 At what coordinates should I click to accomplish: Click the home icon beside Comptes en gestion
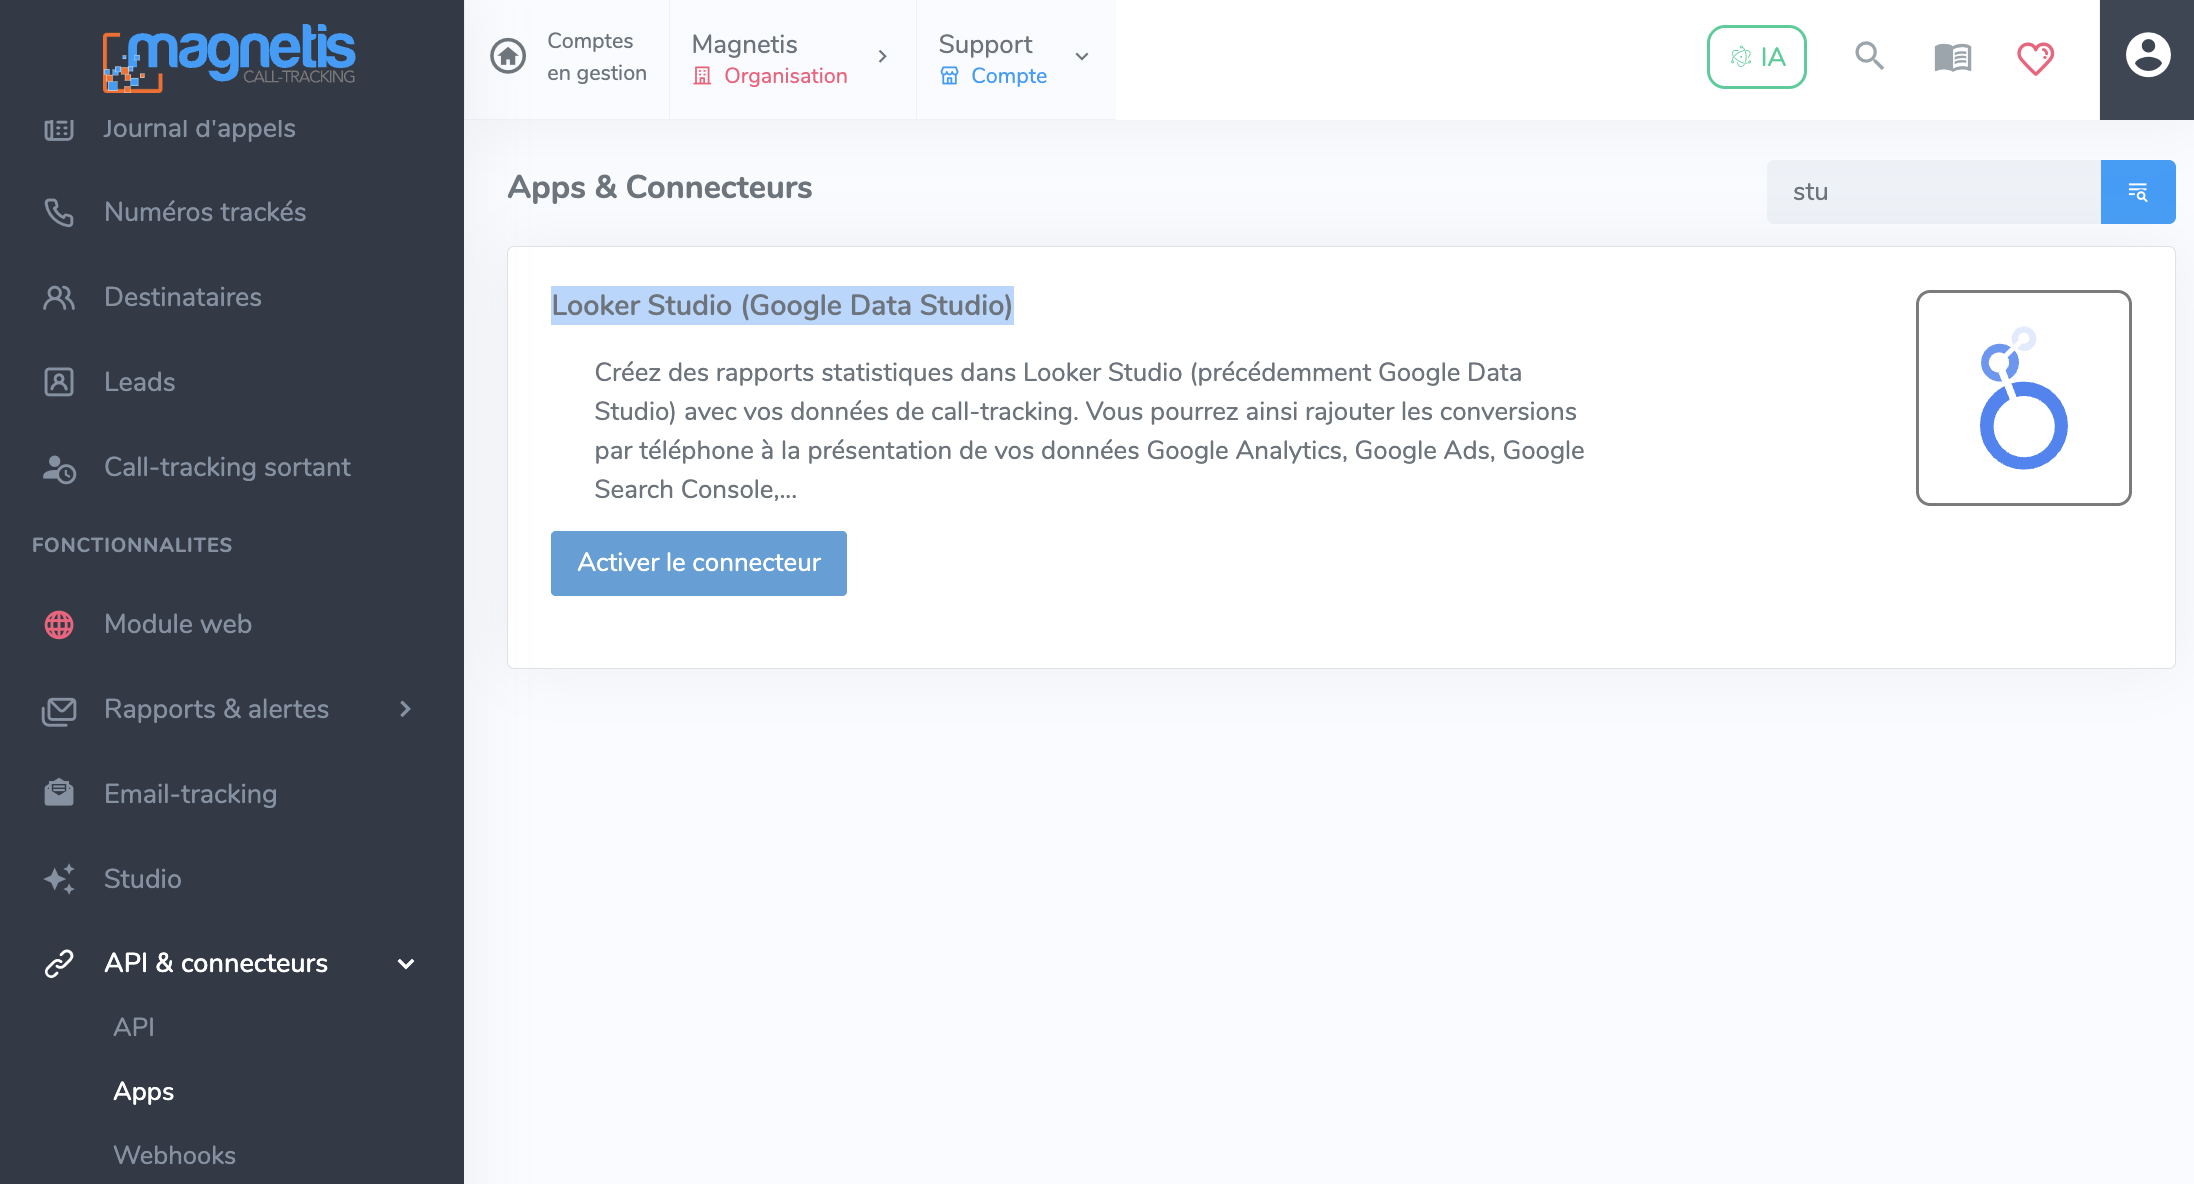[x=508, y=56]
